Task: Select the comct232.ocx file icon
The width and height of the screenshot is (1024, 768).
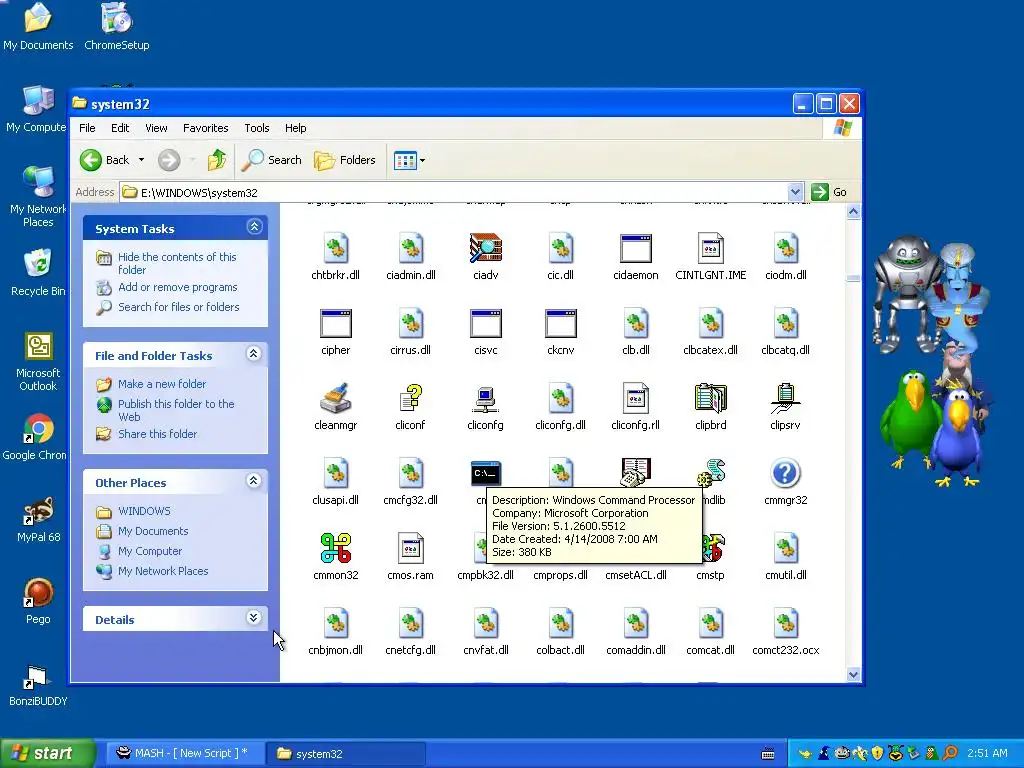Action: (786, 624)
